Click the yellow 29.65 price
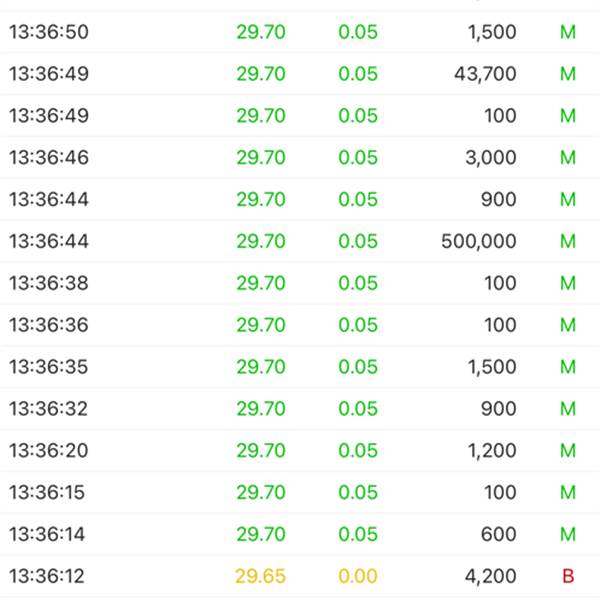 point(261,576)
